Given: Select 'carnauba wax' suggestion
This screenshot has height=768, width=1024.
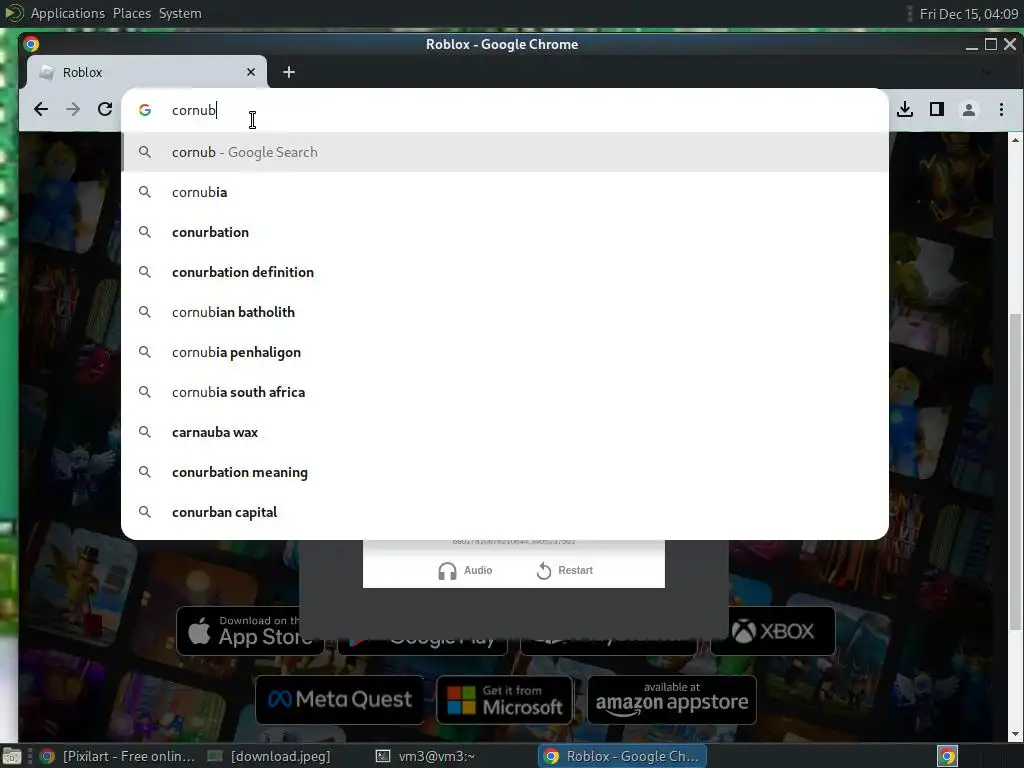Looking at the screenshot, I should 504,432.
